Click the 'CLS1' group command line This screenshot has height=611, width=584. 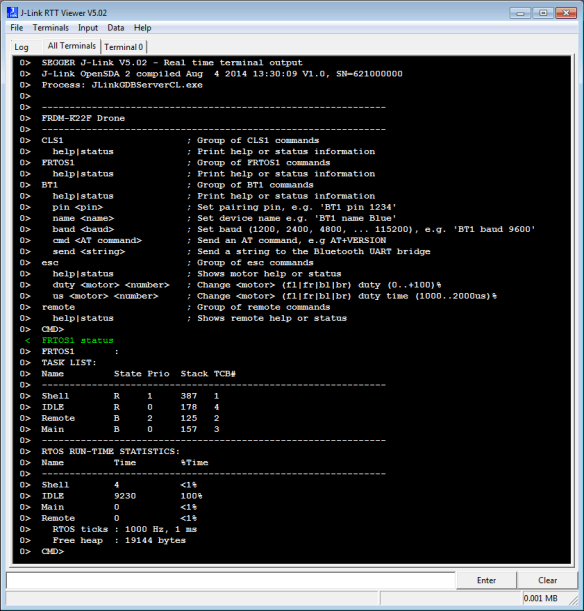[180, 141]
